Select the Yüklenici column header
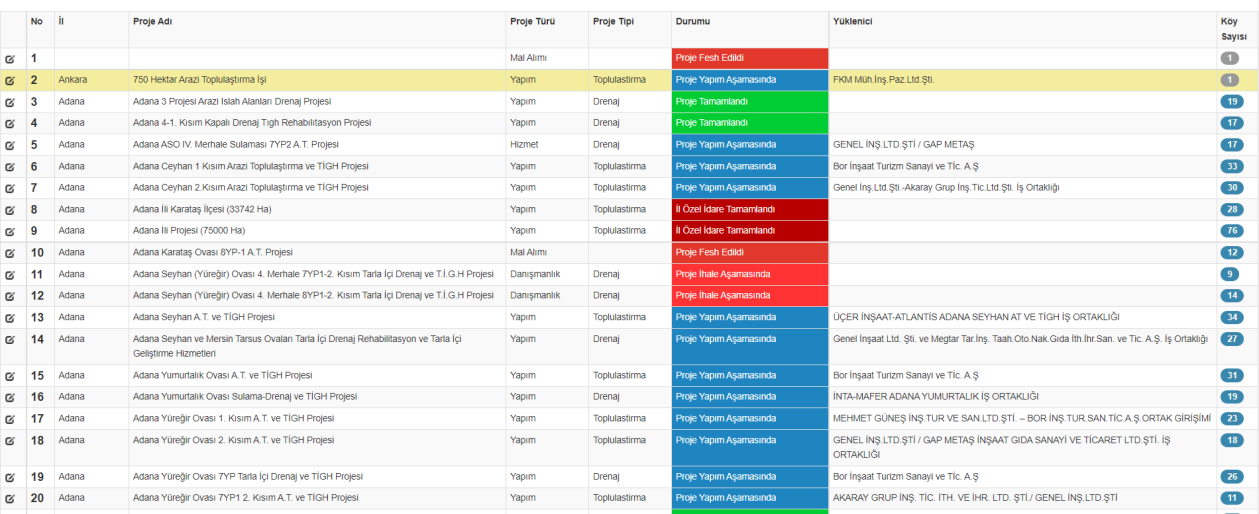This screenshot has width=1259, height=514. (852, 21)
